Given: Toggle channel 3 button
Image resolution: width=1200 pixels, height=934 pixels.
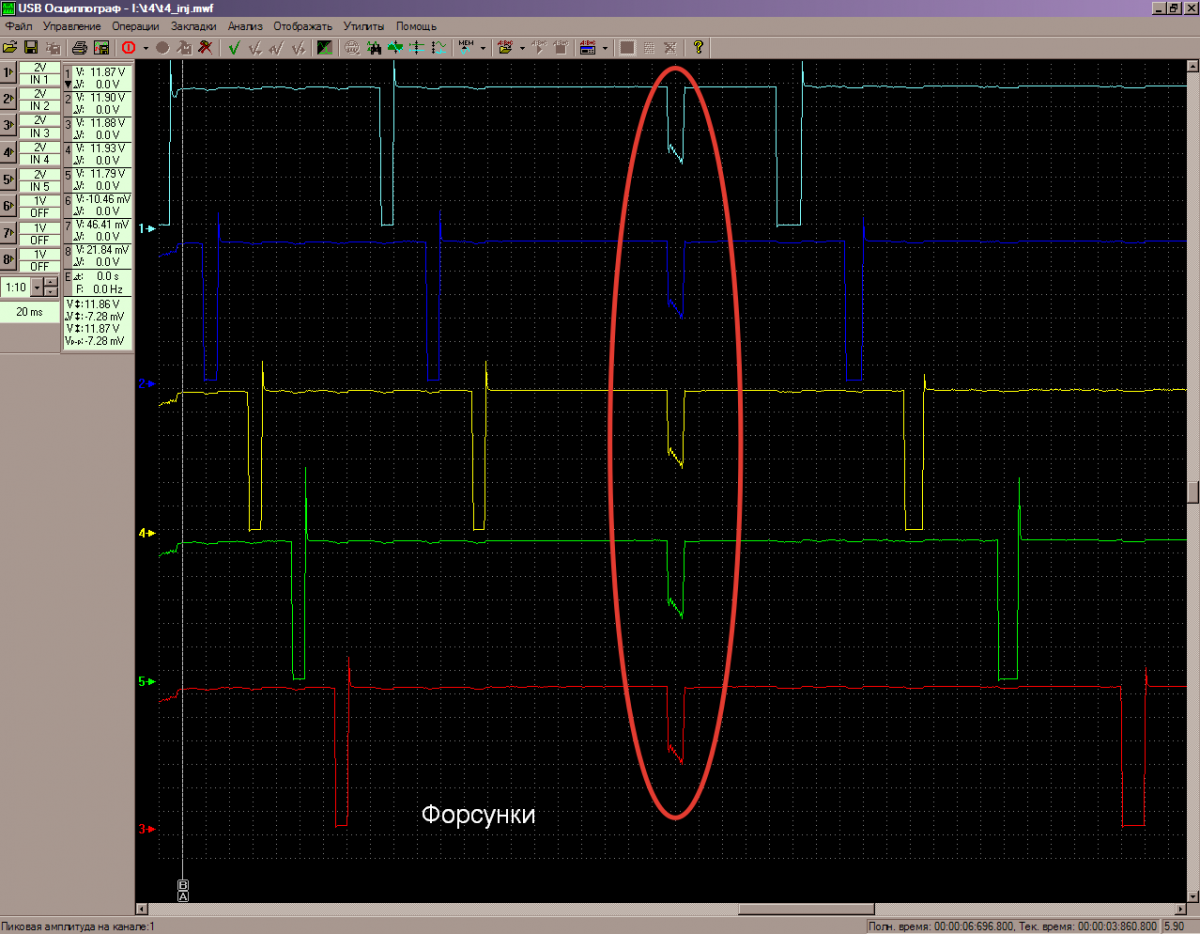Looking at the screenshot, I should tap(8, 125).
